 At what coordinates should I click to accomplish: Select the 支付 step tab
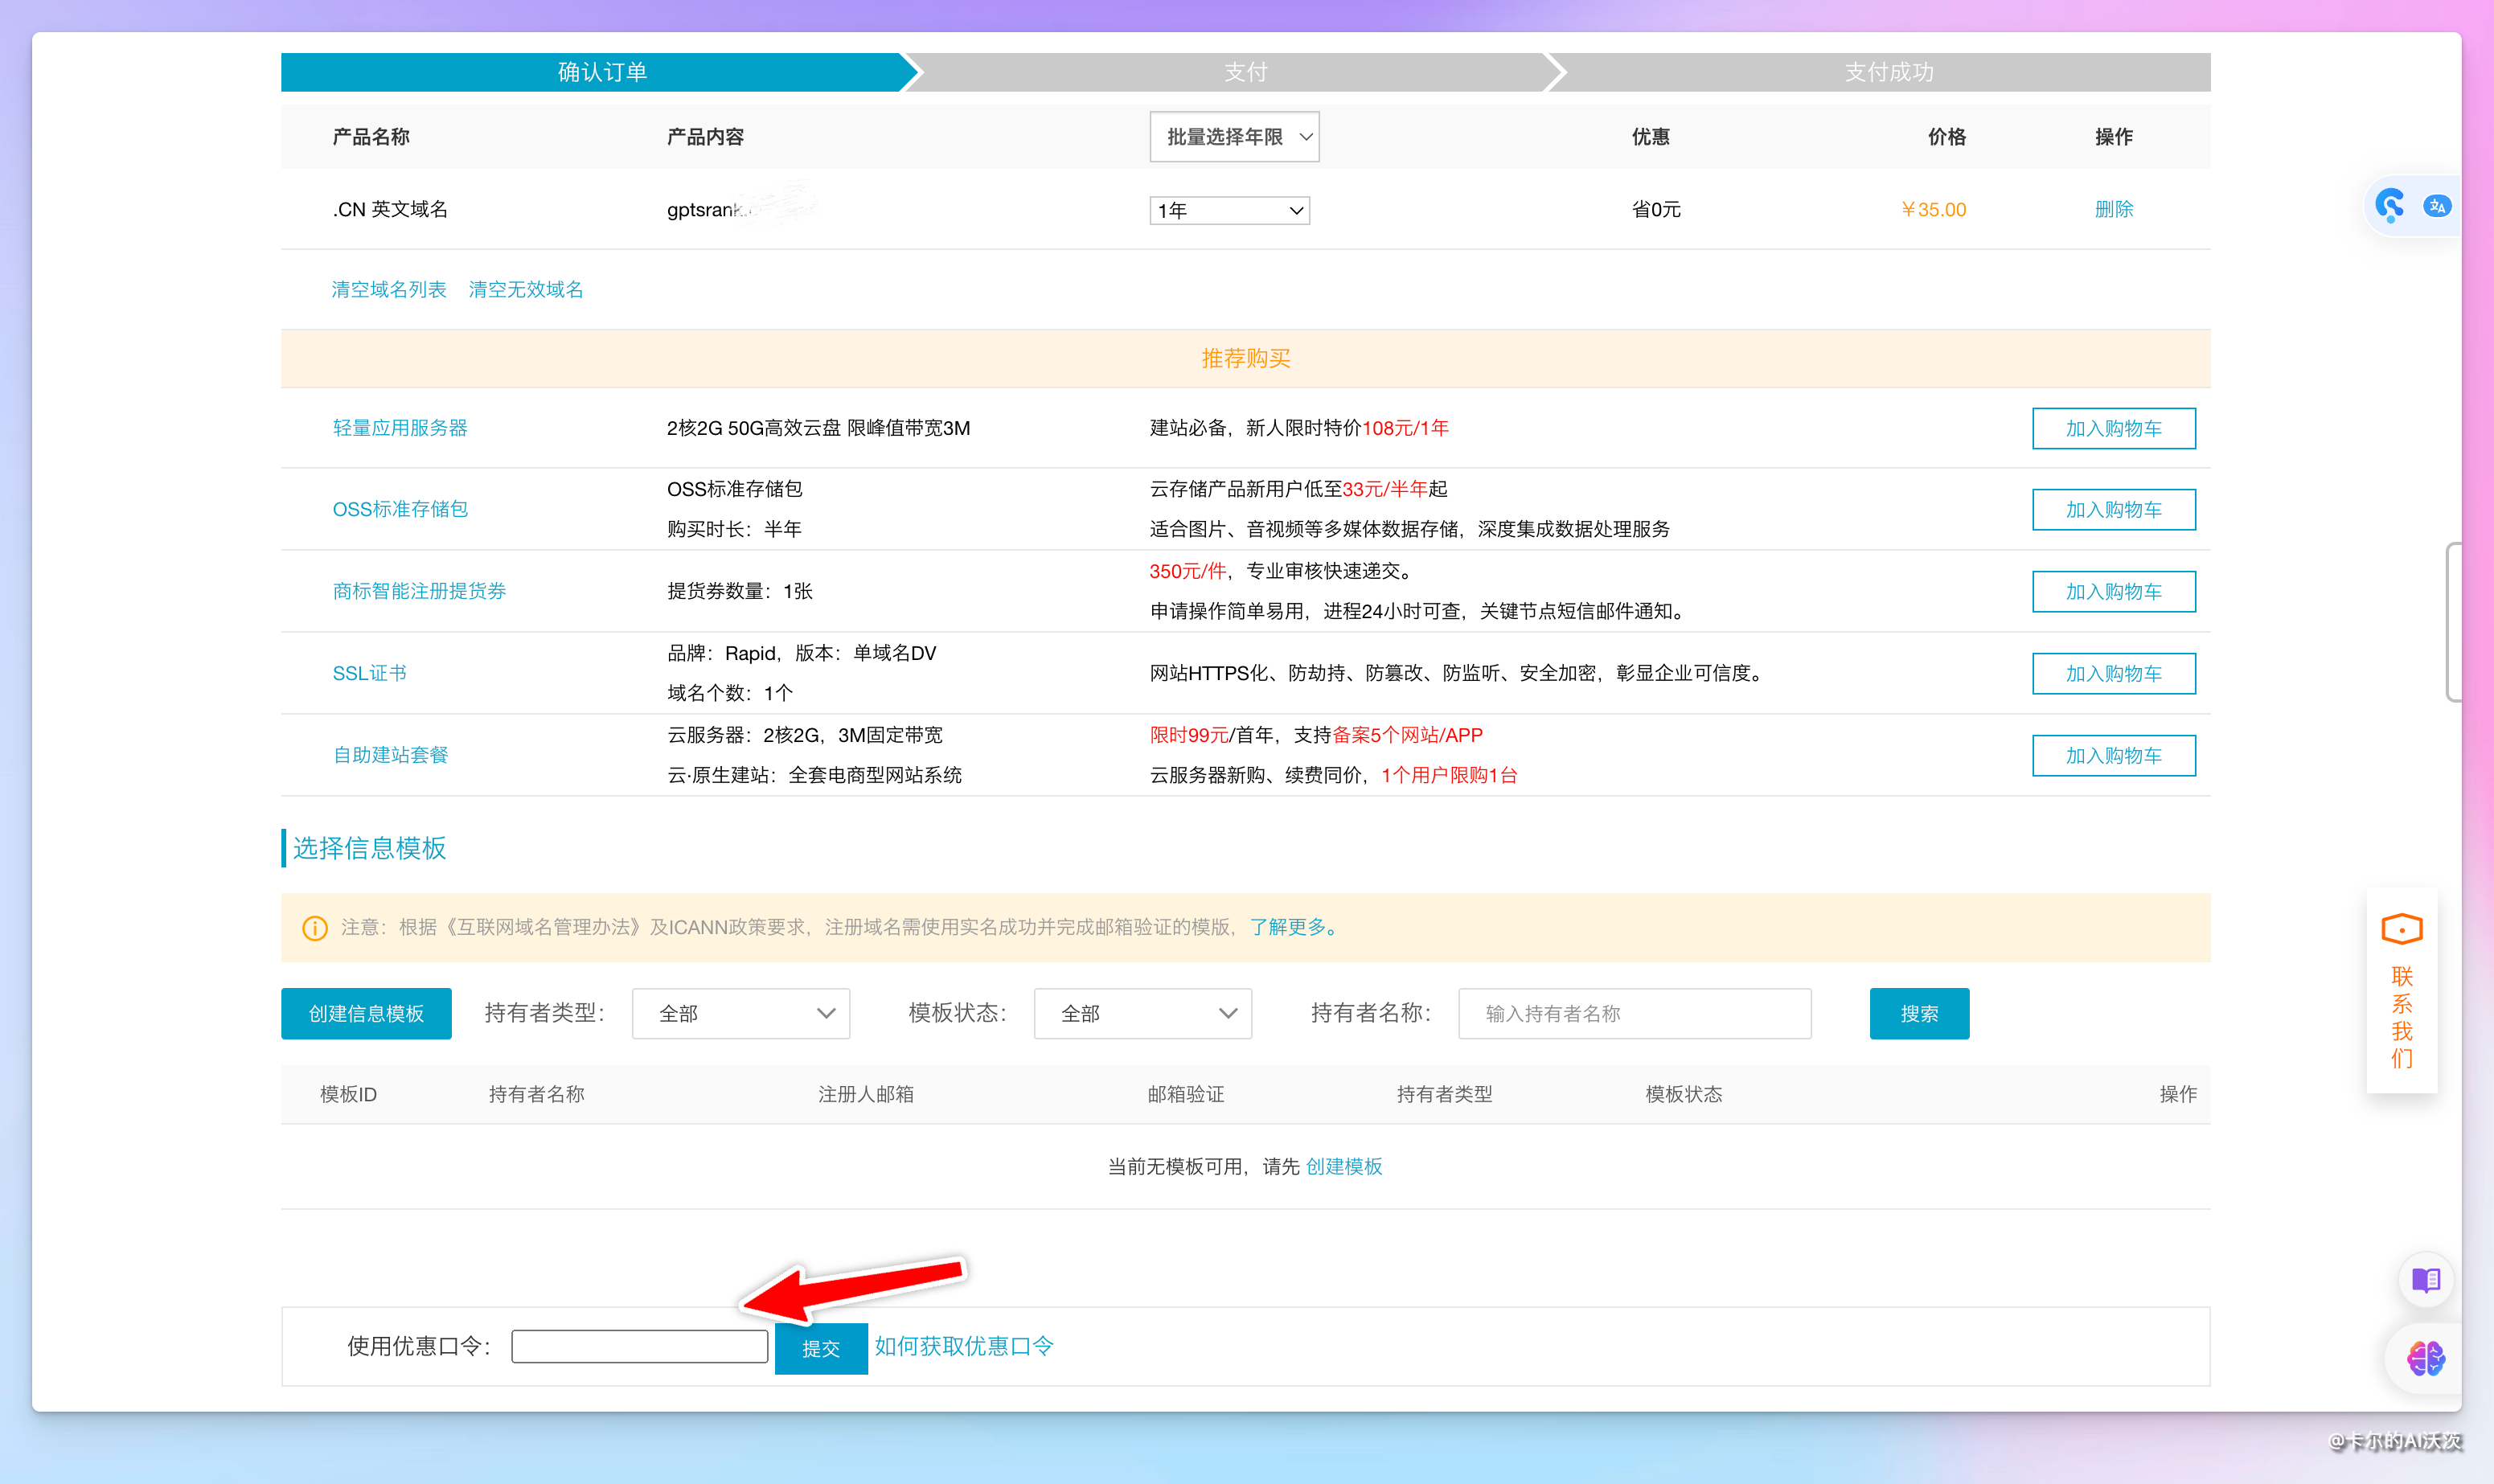point(1245,72)
